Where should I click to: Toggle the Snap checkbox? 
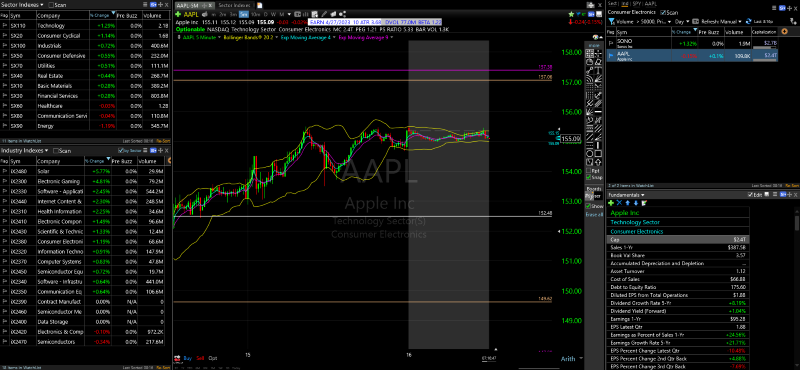tap(588, 177)
